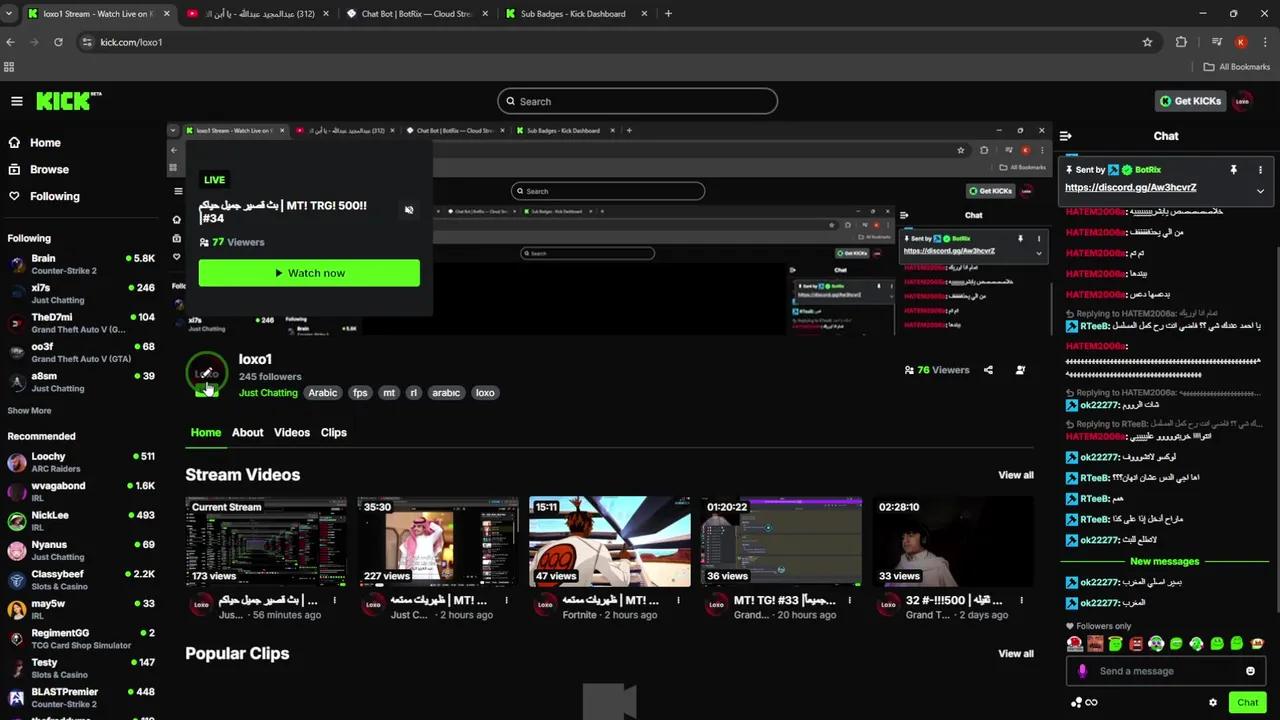The width and height of the screenshot is (1280, 720).
Task: Open Following in sidebar
Action: point(43,196)
